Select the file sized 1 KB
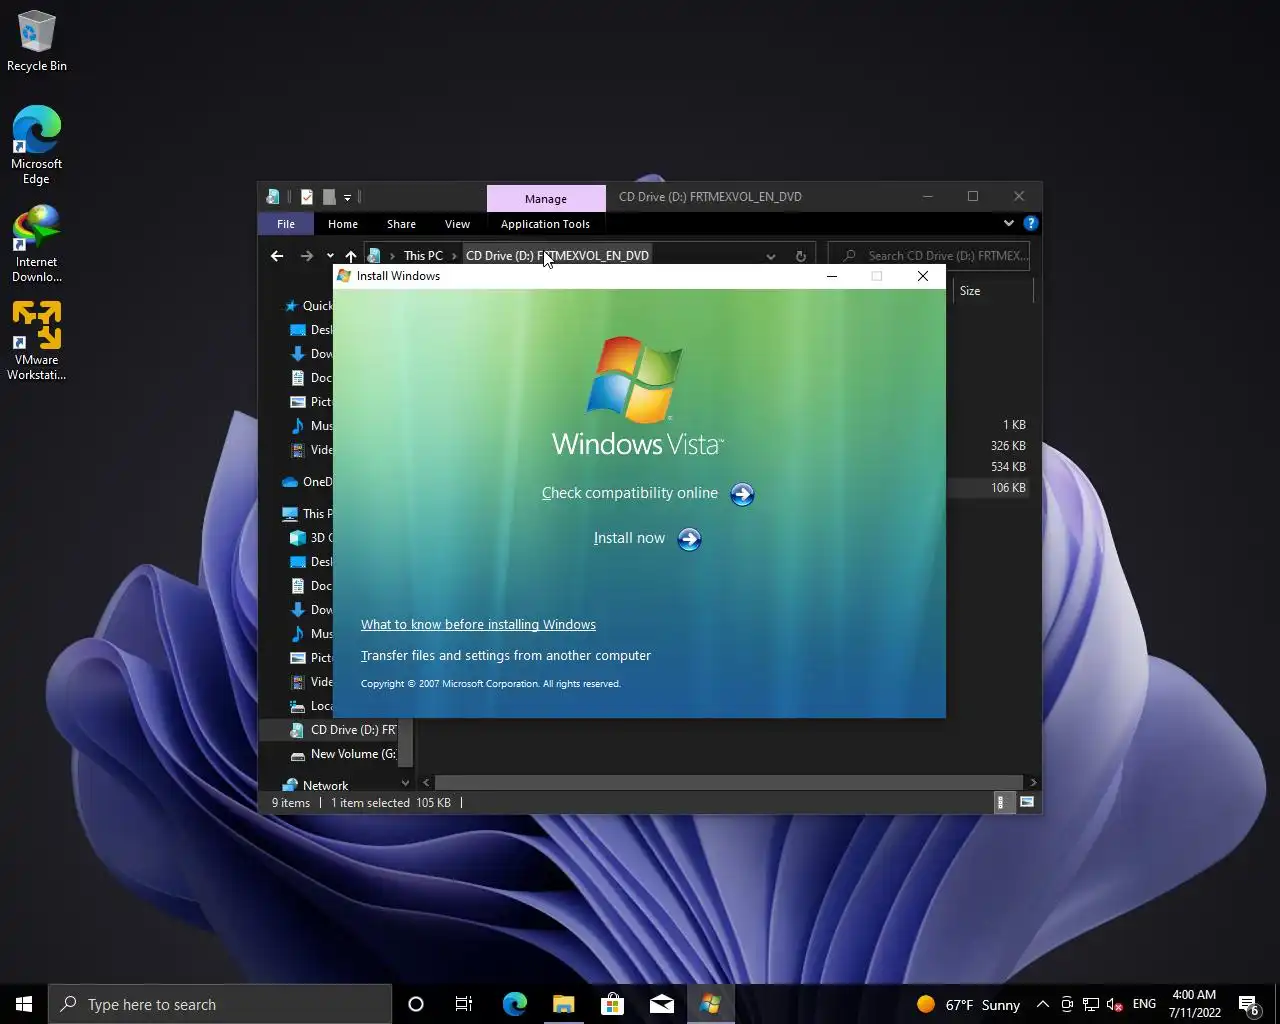This screenshot has width=1280, height=1024. (1014, 425)
